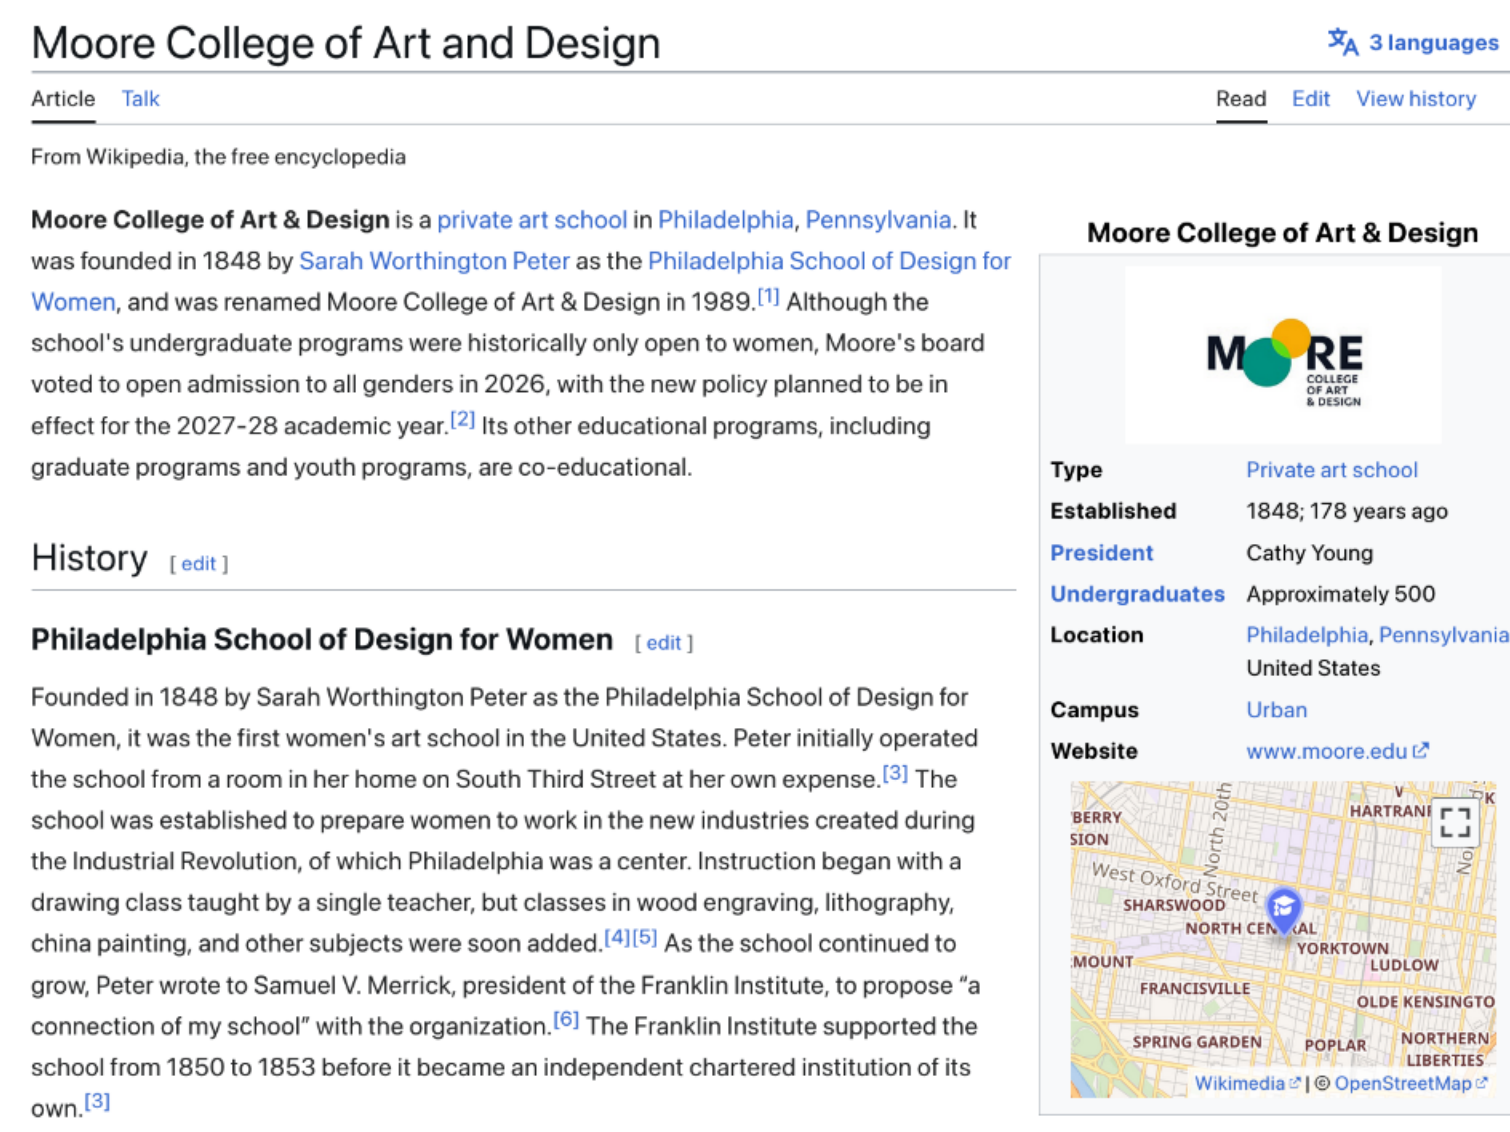Select the Article tab
1510x1132 pixels.
click(63, 98)
